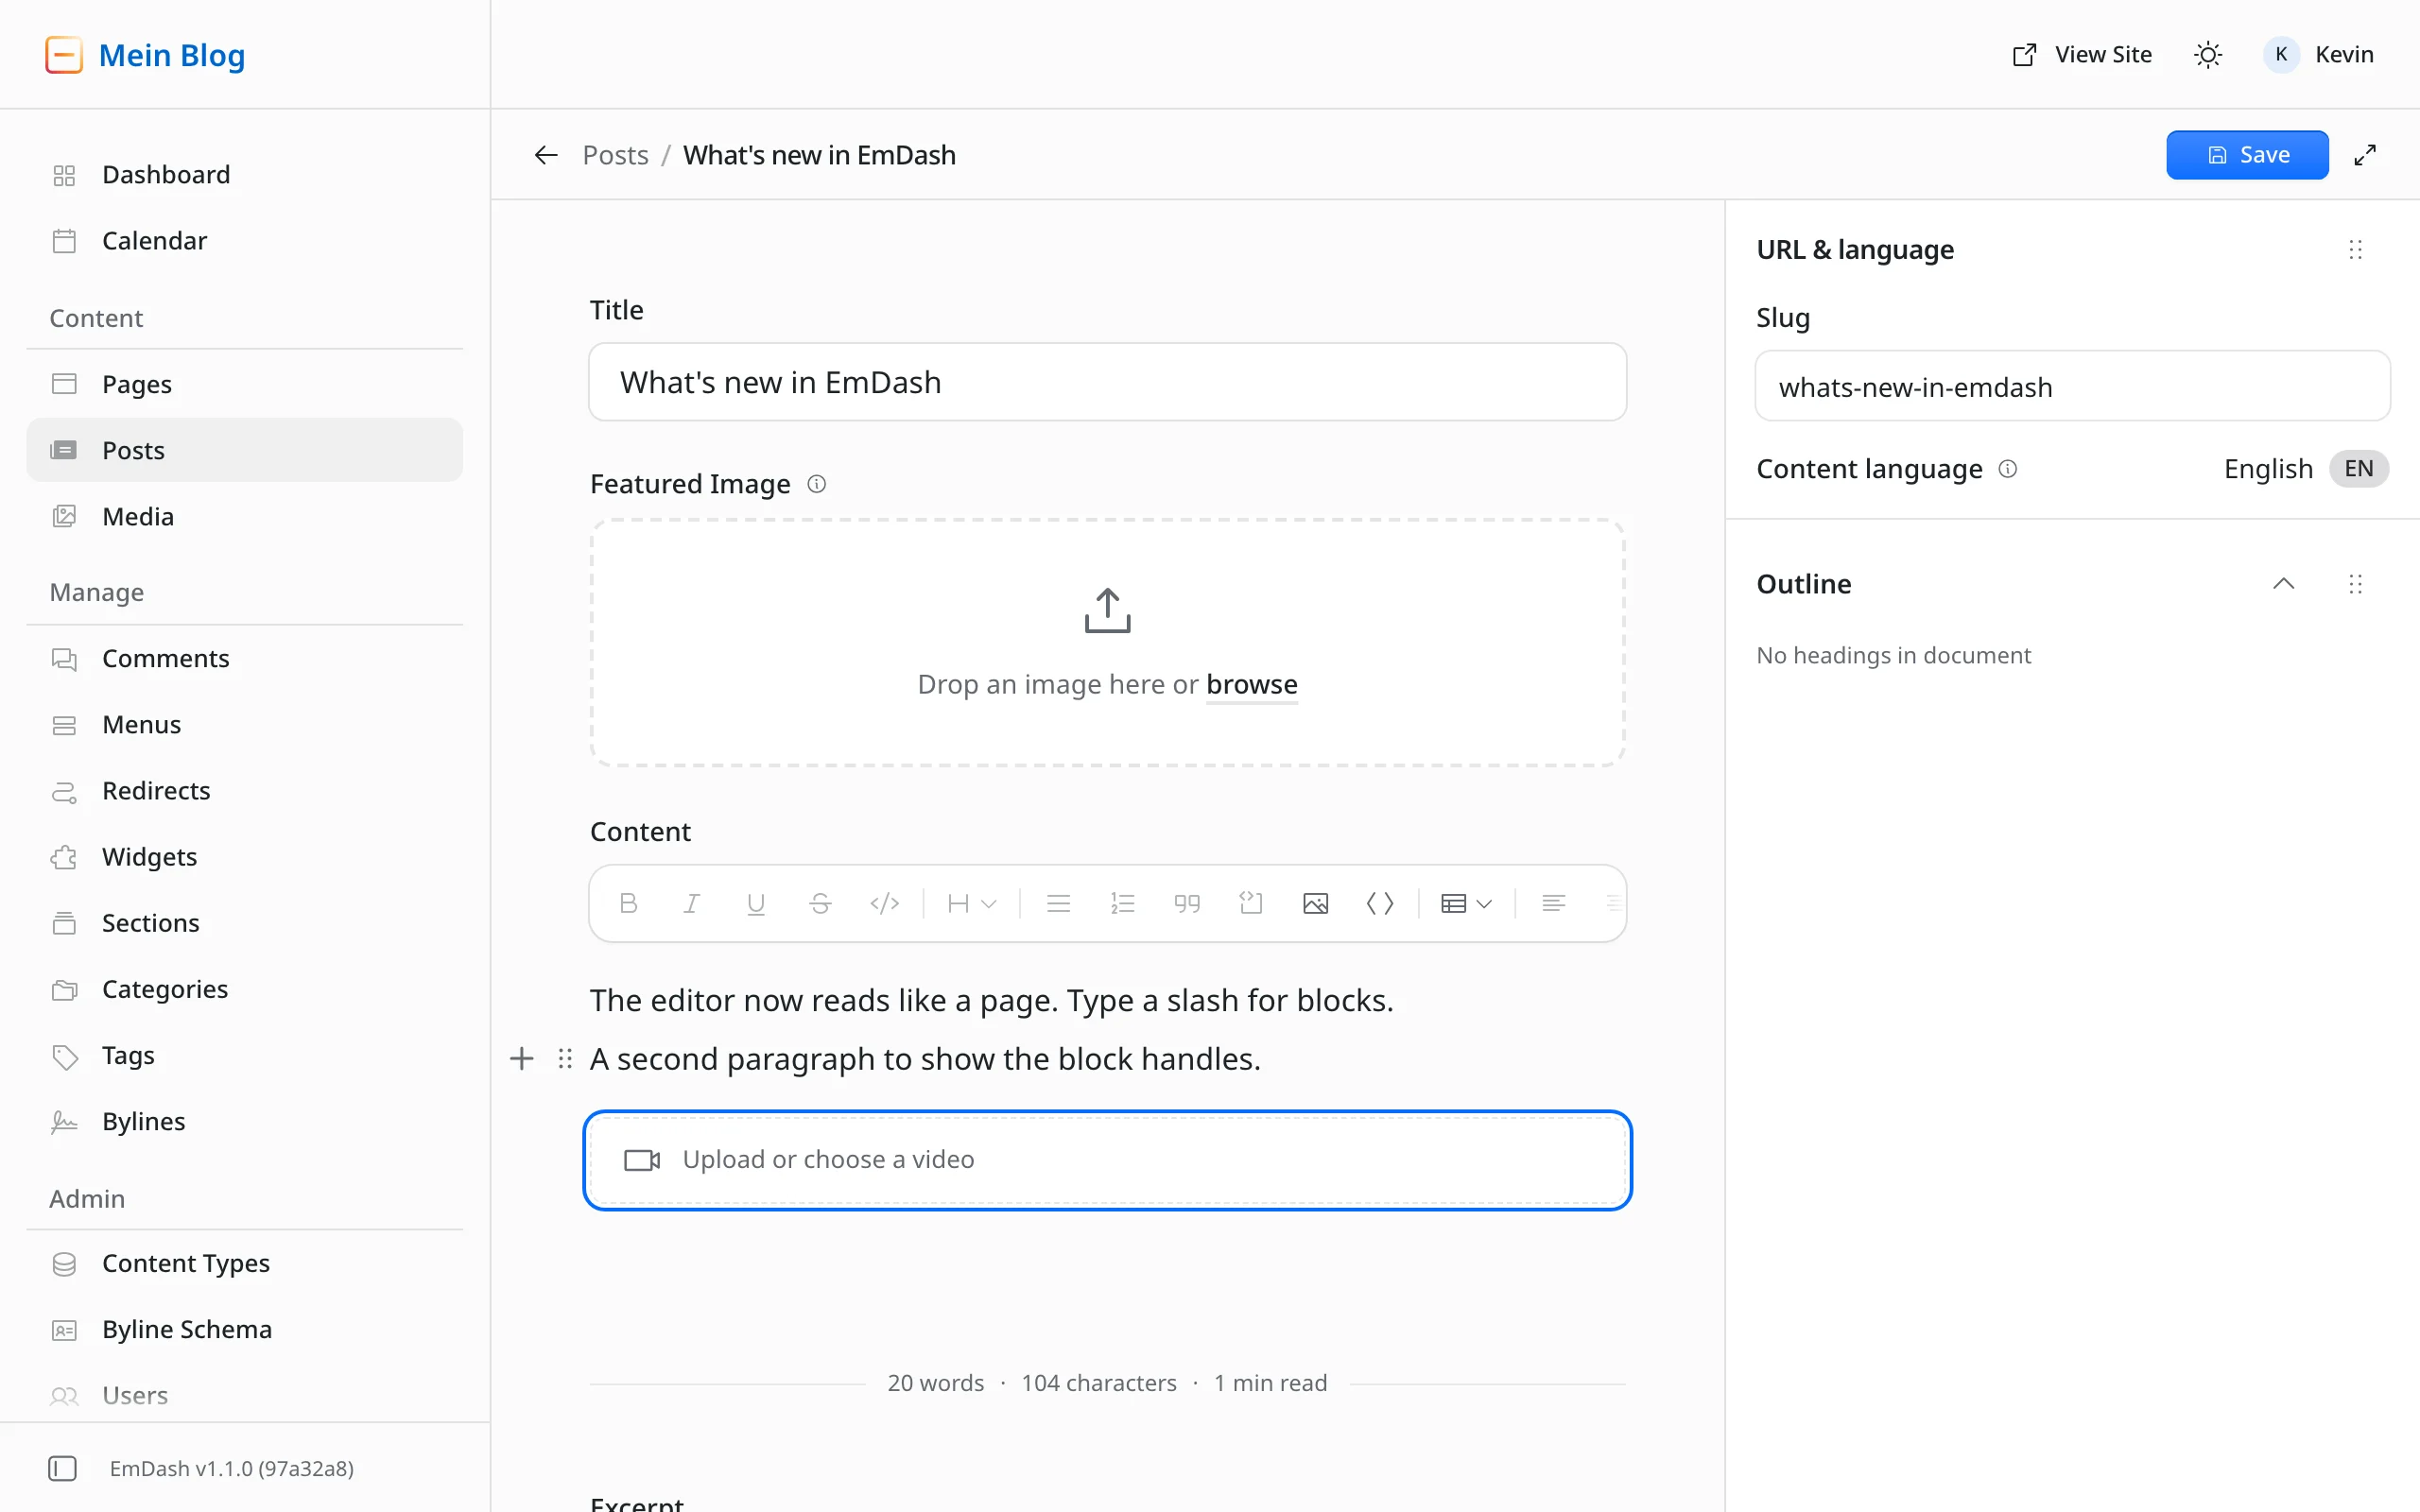This screenshot has width=2420, height=1512.
Task: Go to Media in the sidebar
Action: [245, 516]
